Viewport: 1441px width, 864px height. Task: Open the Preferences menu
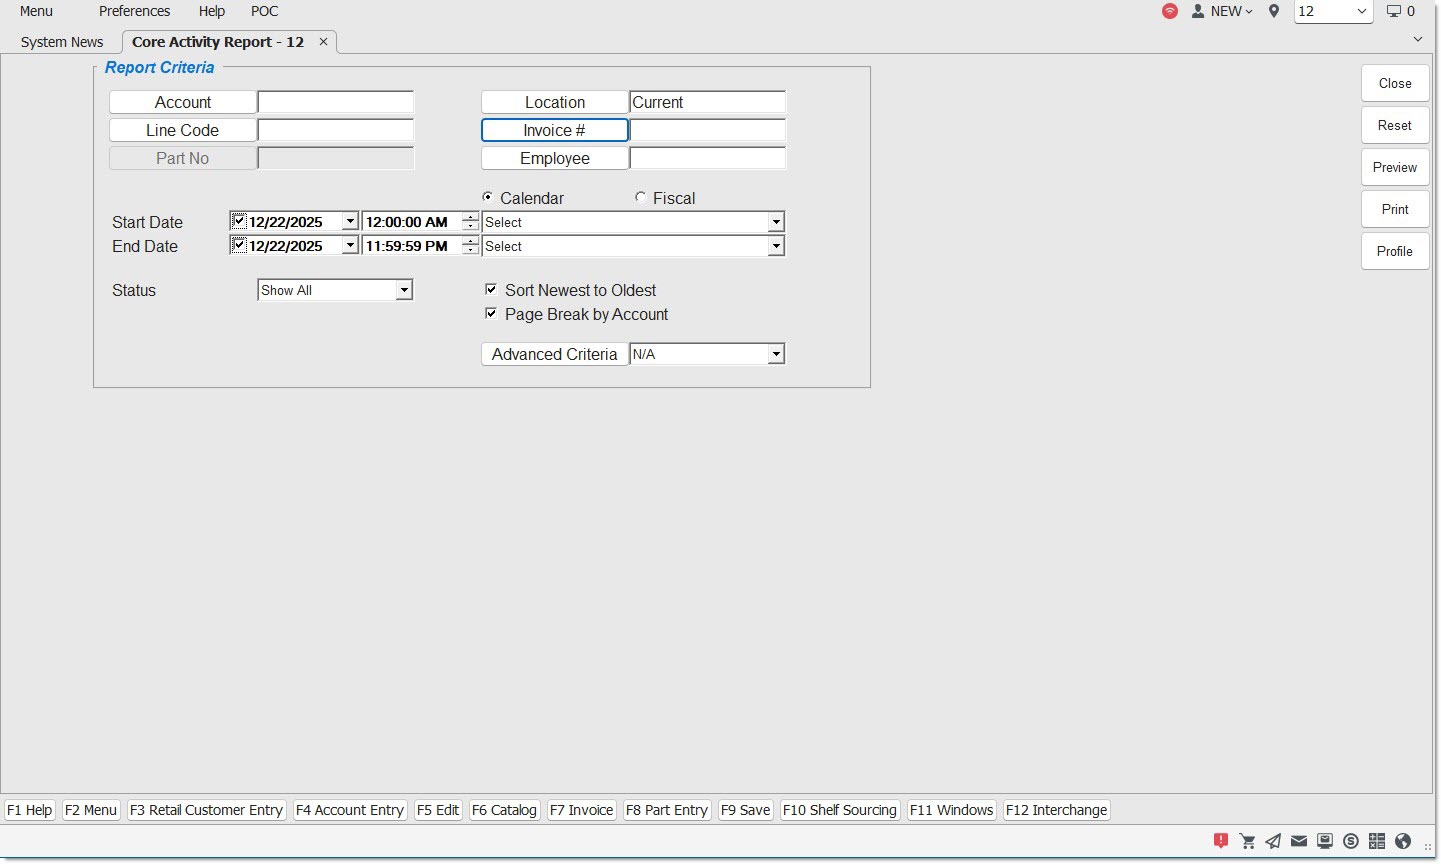[134, 11]
